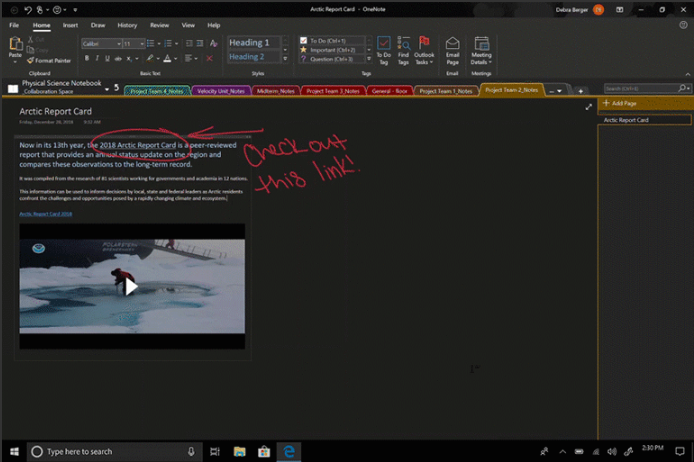Open Microsoft Edge from the taskbar
Image resolution: width=694 pixels, height=462 pixels.
288,451
